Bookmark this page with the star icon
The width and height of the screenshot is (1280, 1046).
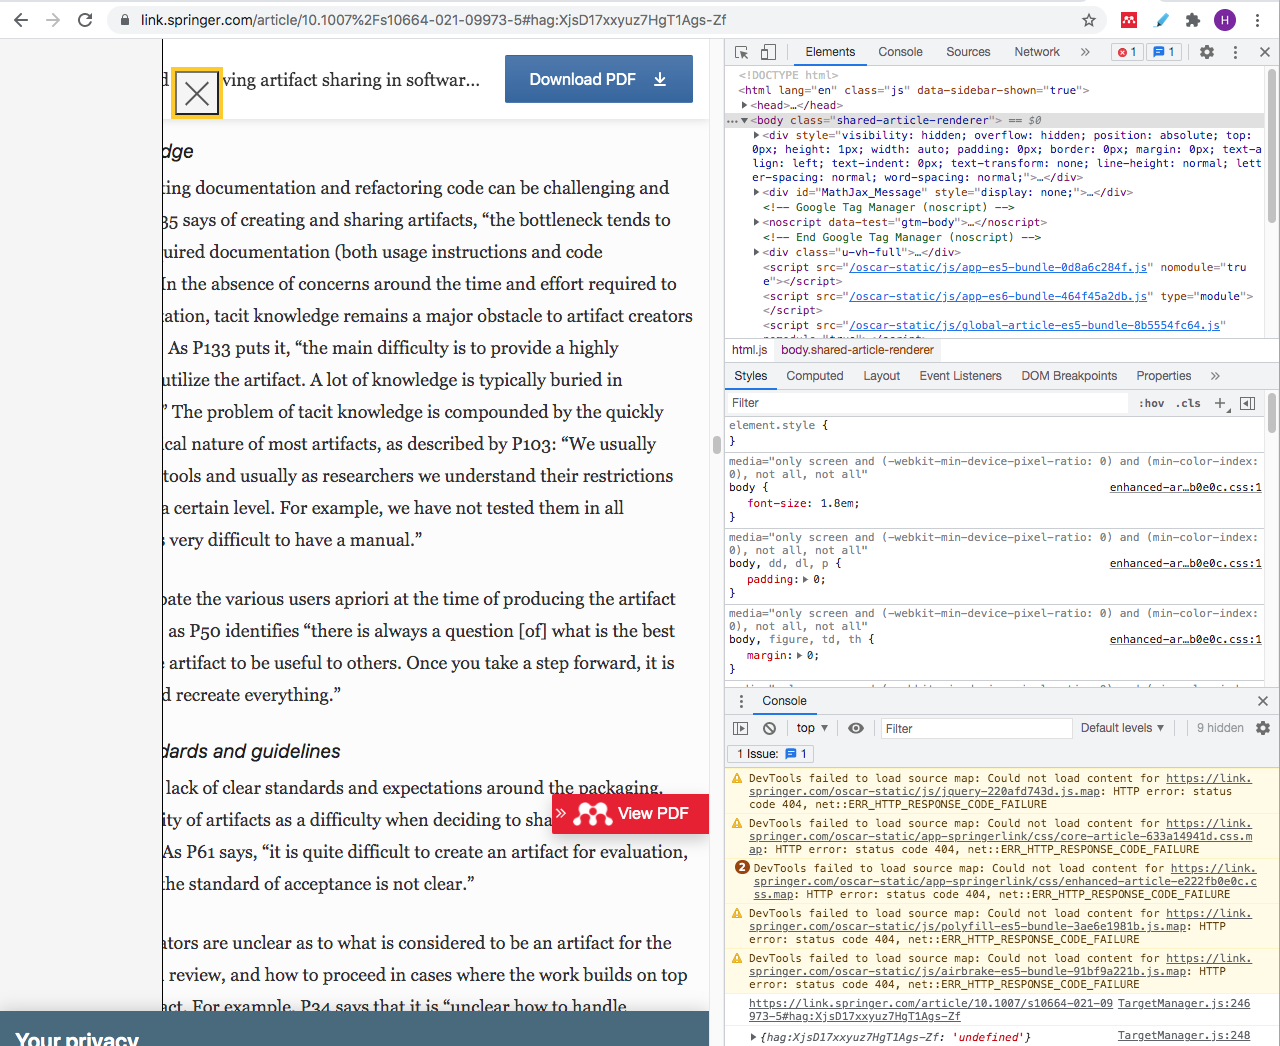pos(1089,20)
